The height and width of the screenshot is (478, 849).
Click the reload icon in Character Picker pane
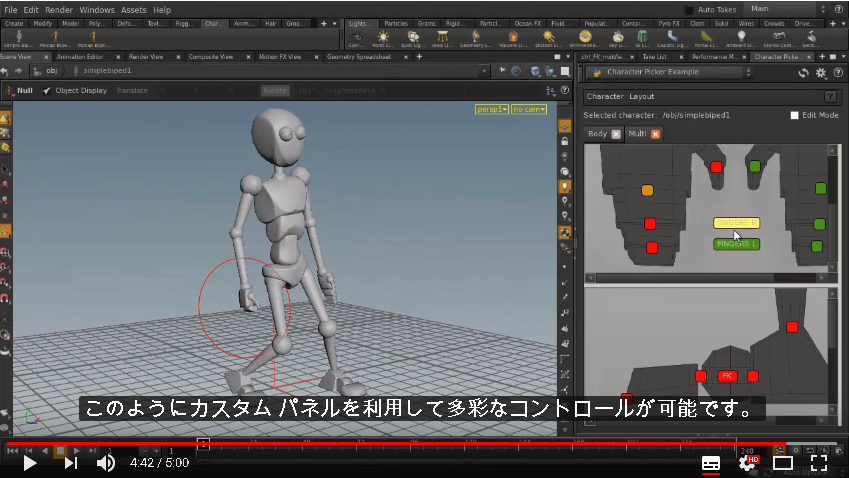tap(804, 73)
